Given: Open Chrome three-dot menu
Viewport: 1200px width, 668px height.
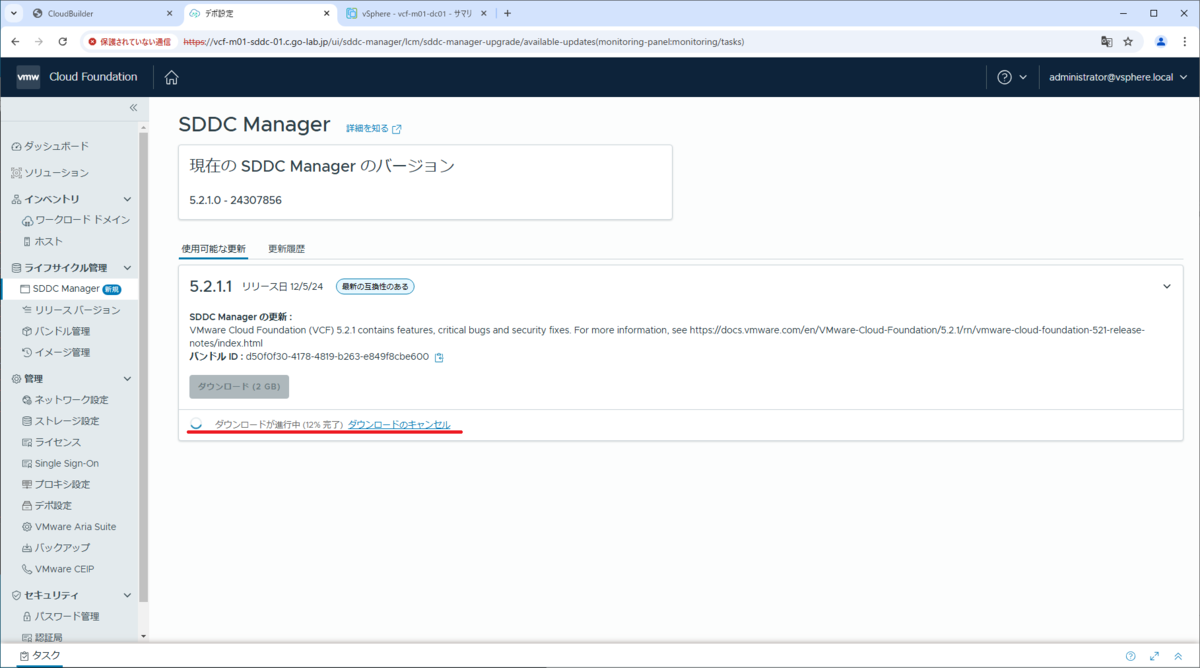Looking at the screenshot, I should [x=1185, y=42].
